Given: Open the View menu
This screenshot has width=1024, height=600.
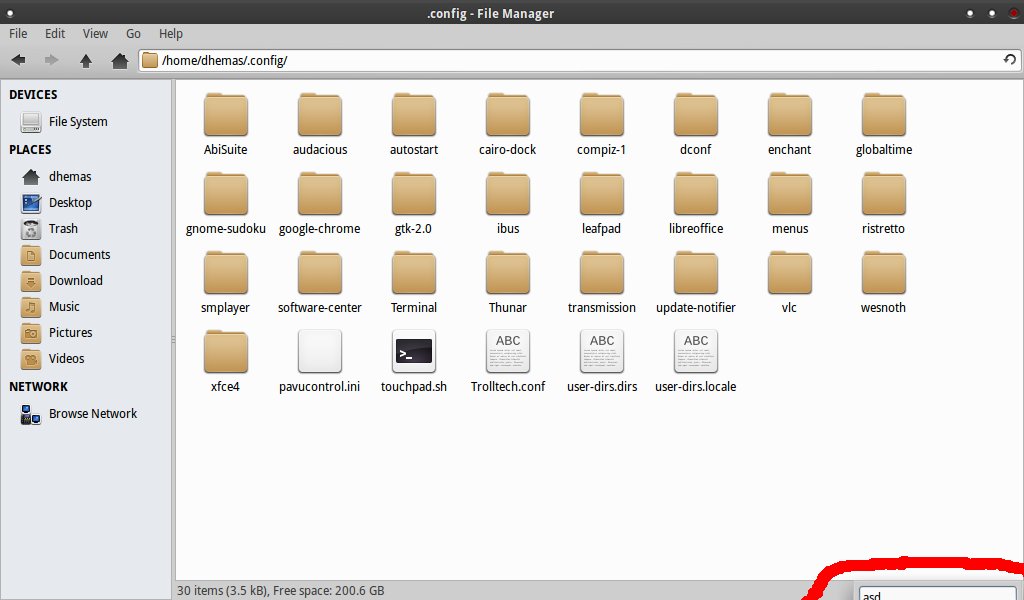Looking at the screenshot, I should tap(95, 33).
